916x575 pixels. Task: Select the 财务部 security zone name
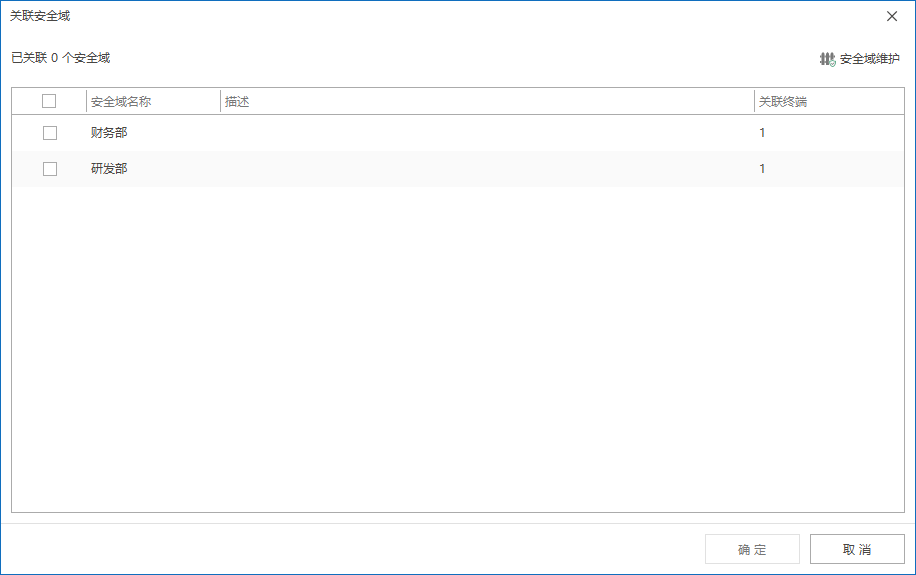click(109, 133)
